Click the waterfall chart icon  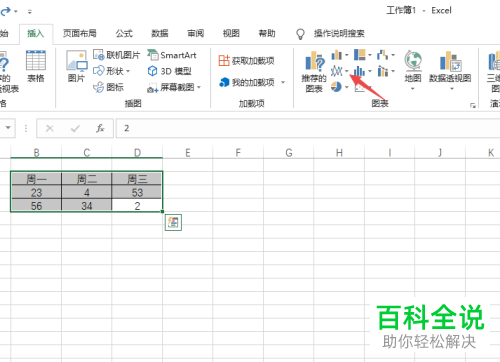point(382,55)
